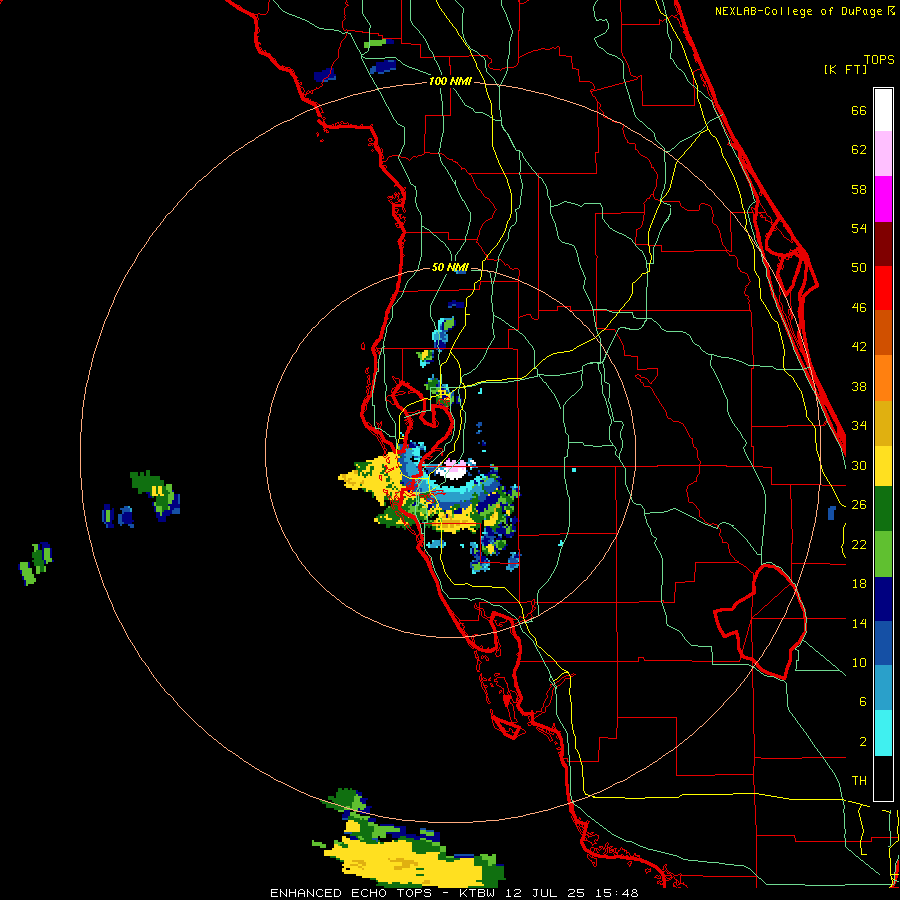900x900 pixels.
Task: Click the dark red (maroon) legend swatch
Action: [x=883, y=244]
